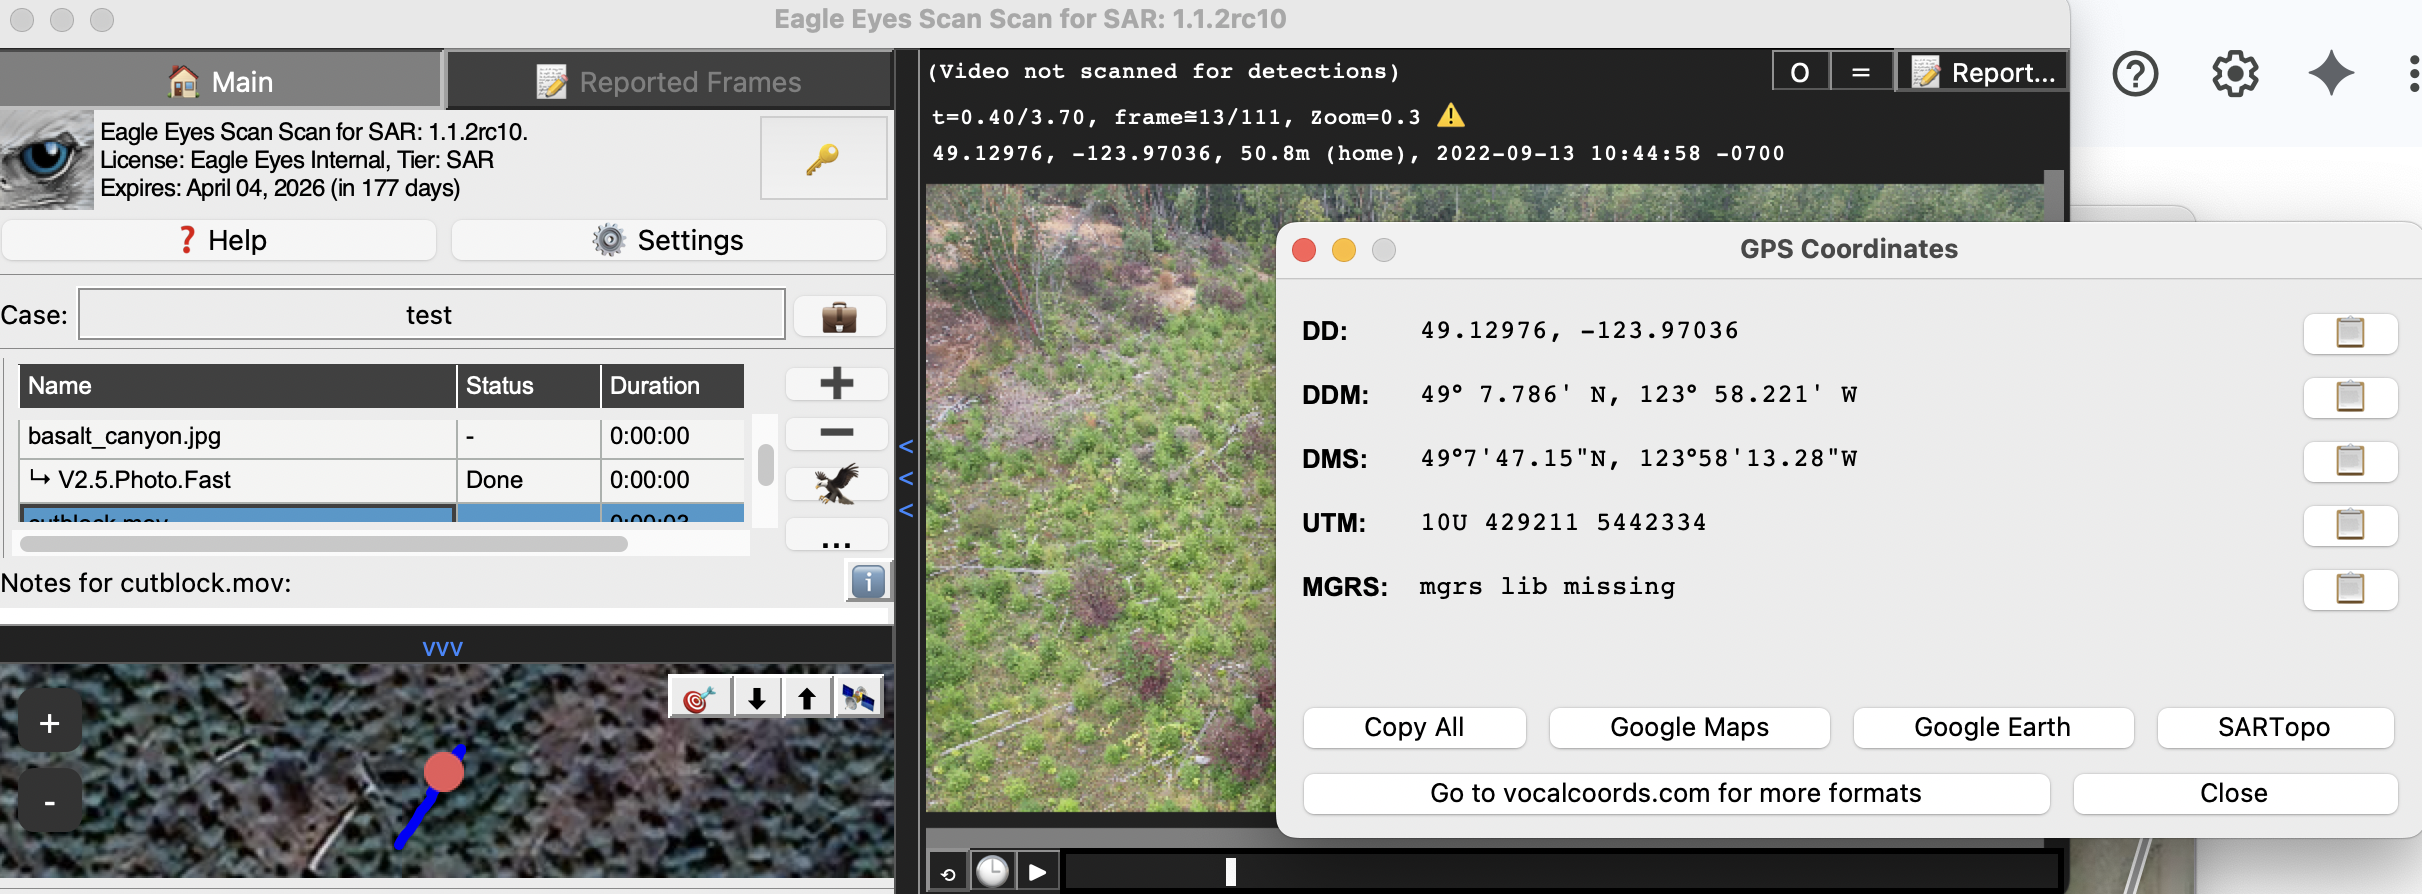Click the clock speed button
The image size is (2422, 894).
992,872
